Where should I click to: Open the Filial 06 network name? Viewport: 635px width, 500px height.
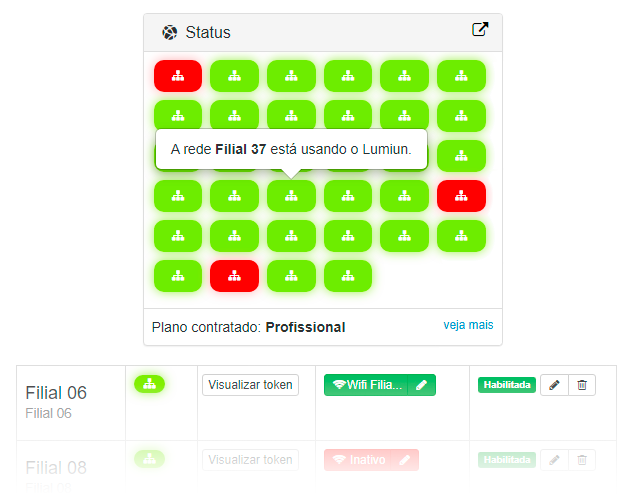tap(56, 393)
